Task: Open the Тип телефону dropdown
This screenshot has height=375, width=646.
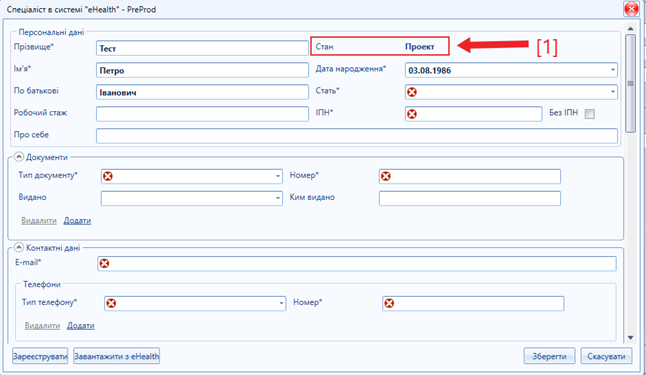Action: (281, 304)
